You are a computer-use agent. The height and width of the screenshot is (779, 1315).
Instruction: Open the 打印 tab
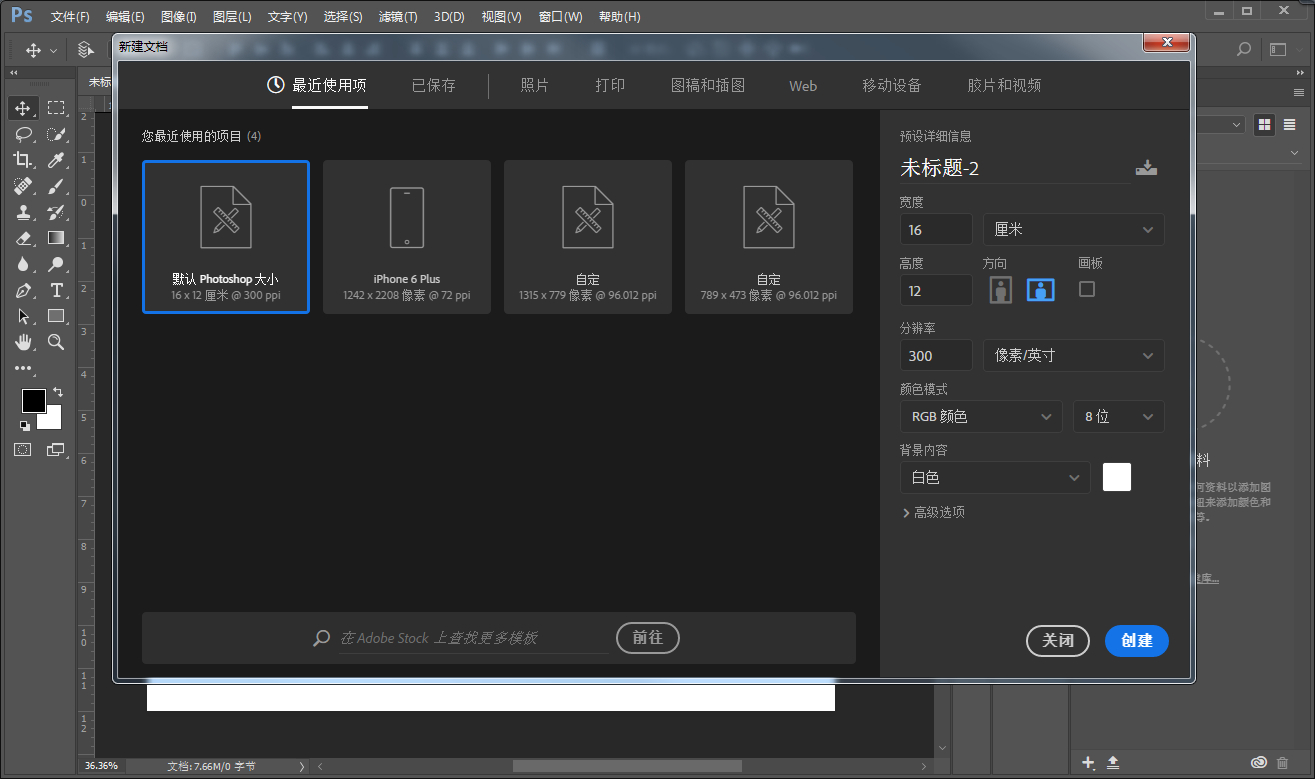(x=610, y=86)
